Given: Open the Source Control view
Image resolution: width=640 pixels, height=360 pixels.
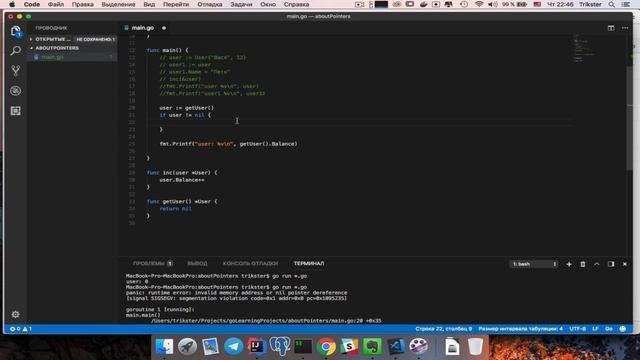Looking at the screenshot, I should pyautogui.click(x=16, y=71).
